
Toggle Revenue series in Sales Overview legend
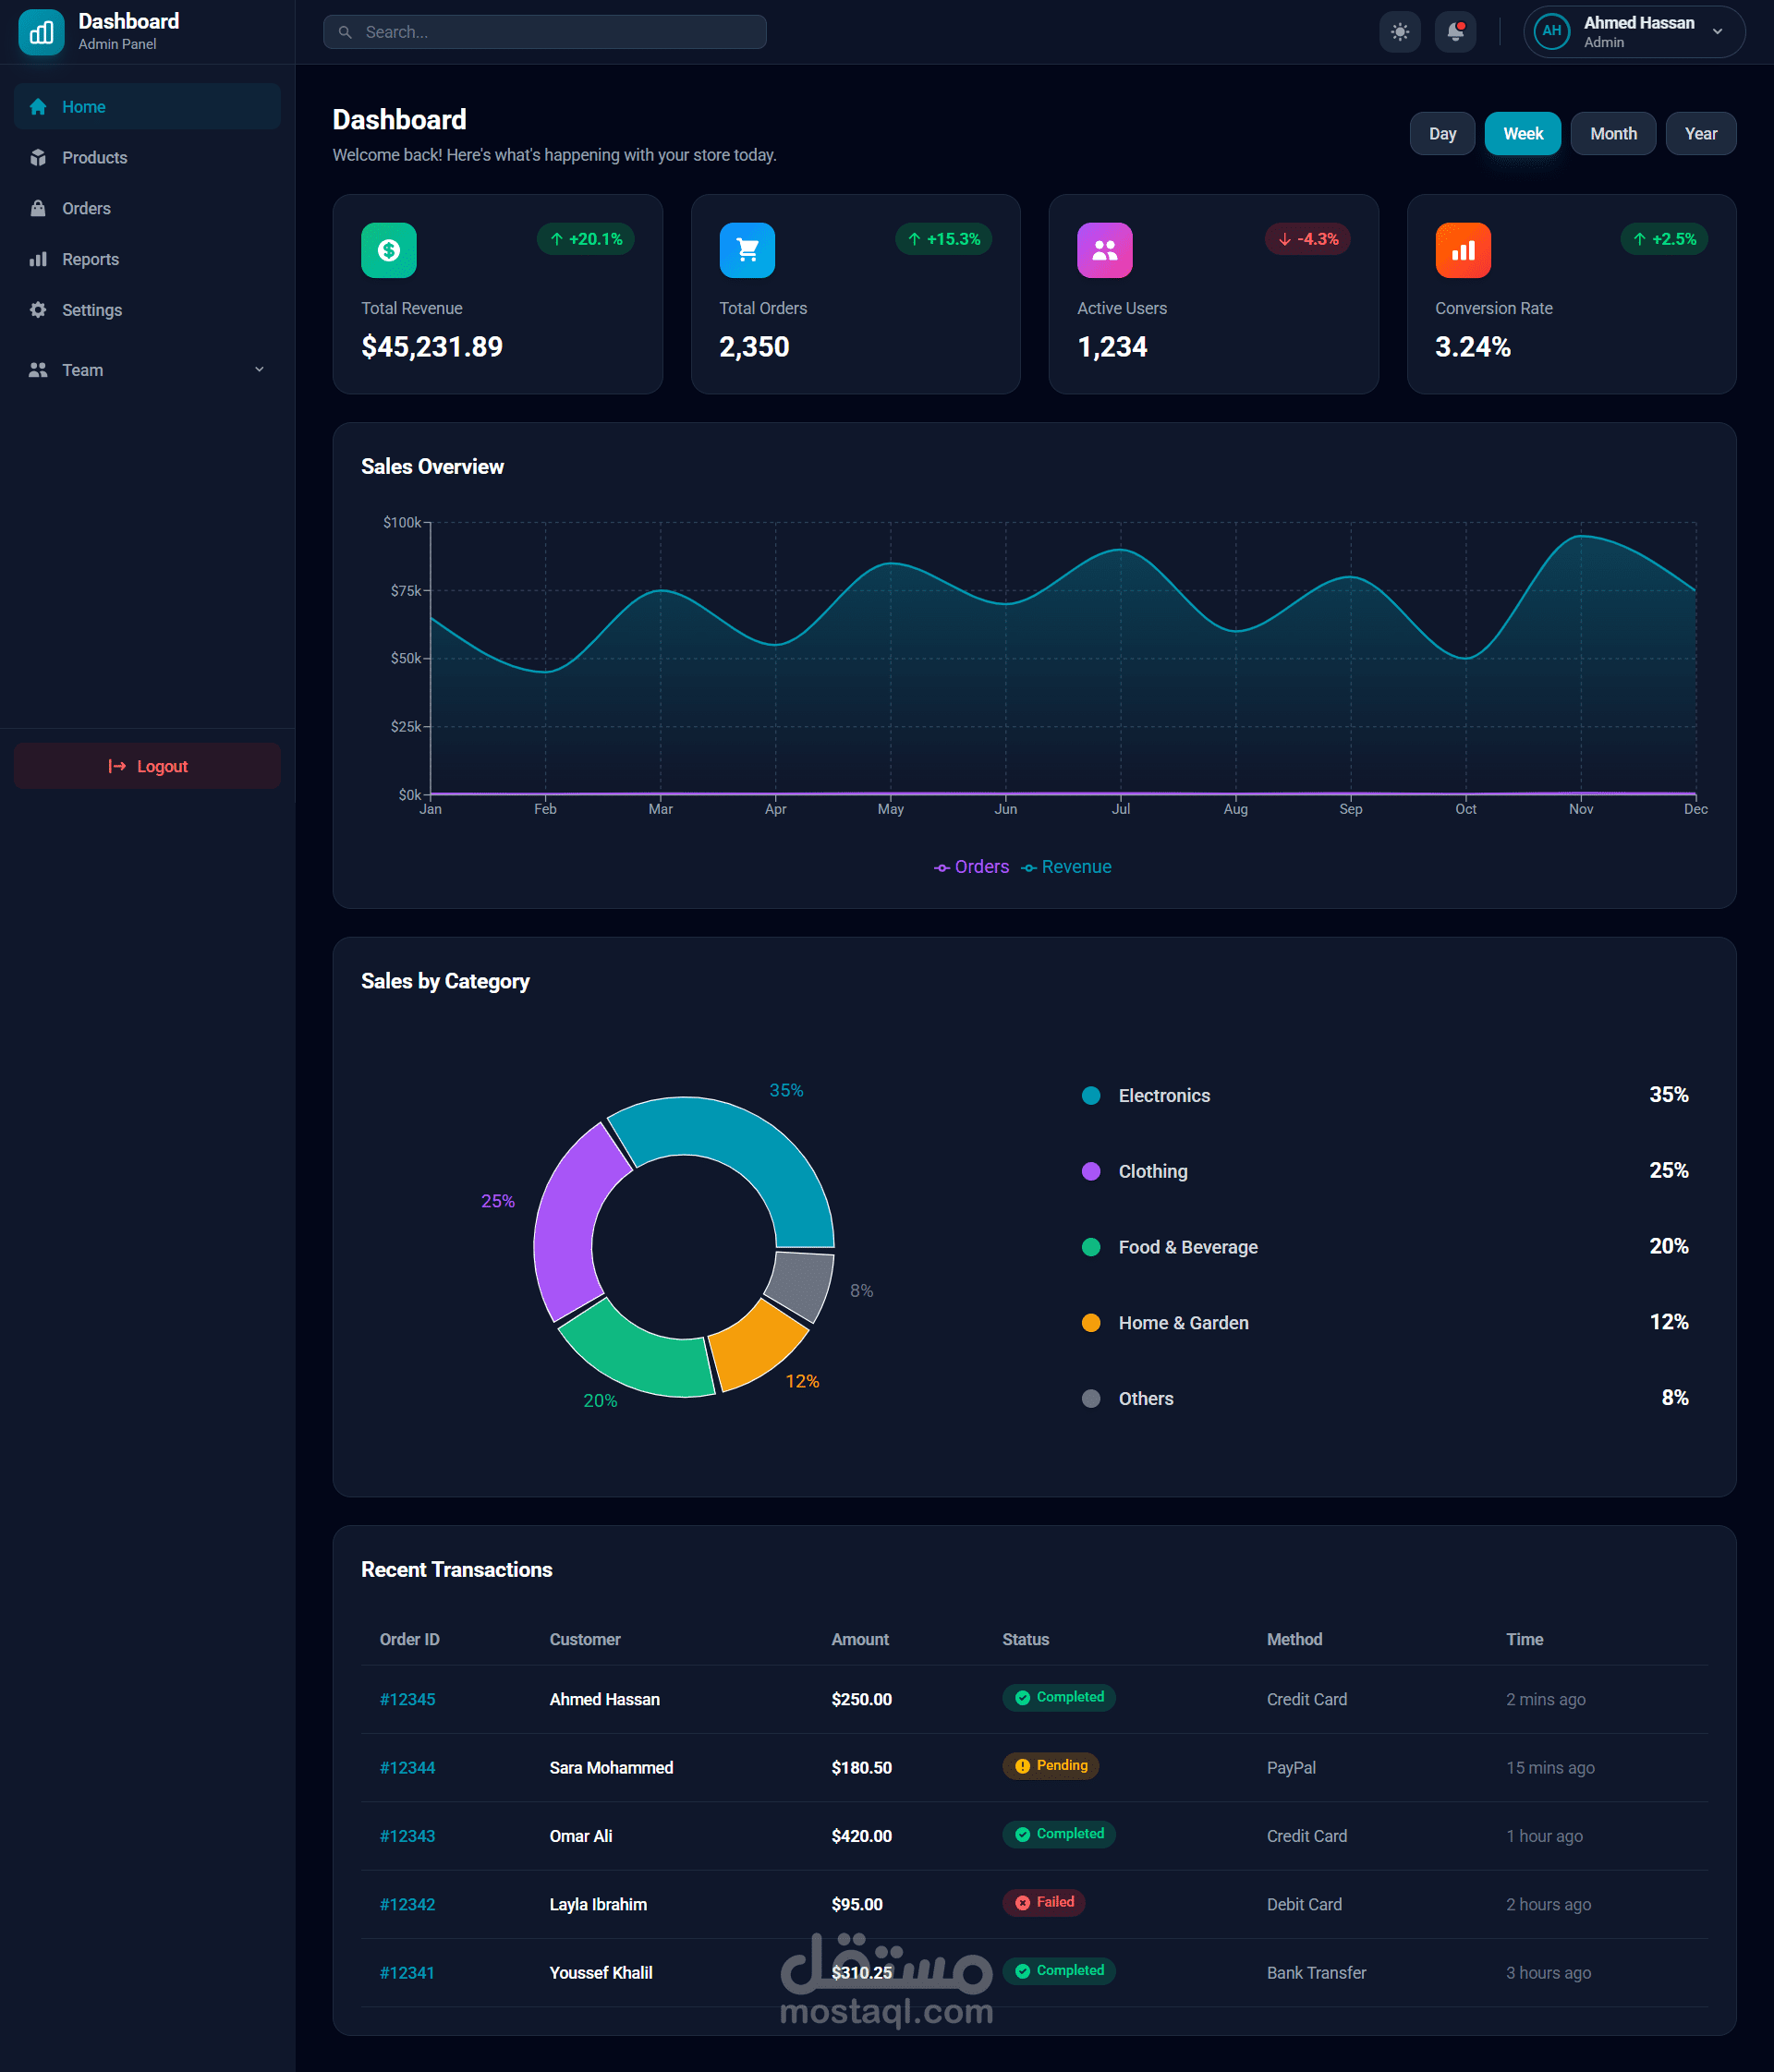(1066, 867)
